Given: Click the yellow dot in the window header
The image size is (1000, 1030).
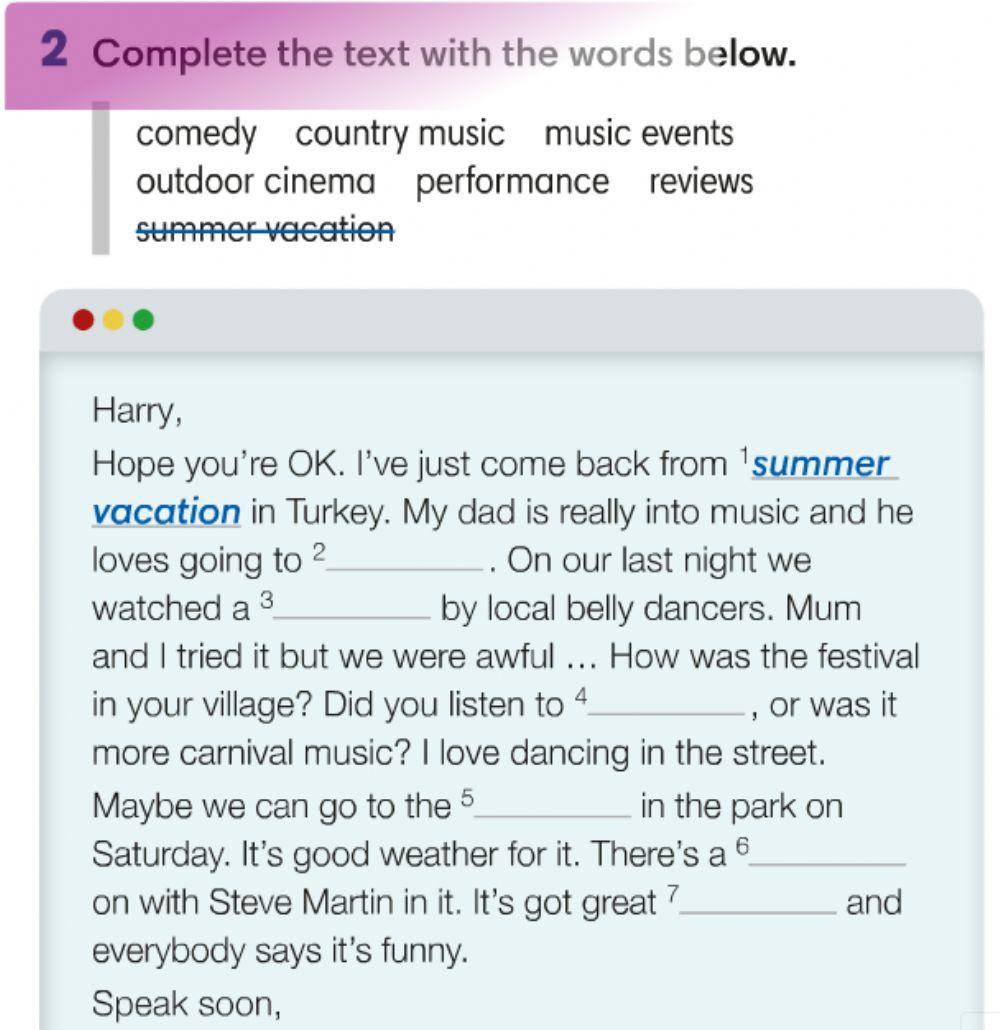Looking at the screenshot, I should point(114,320).
